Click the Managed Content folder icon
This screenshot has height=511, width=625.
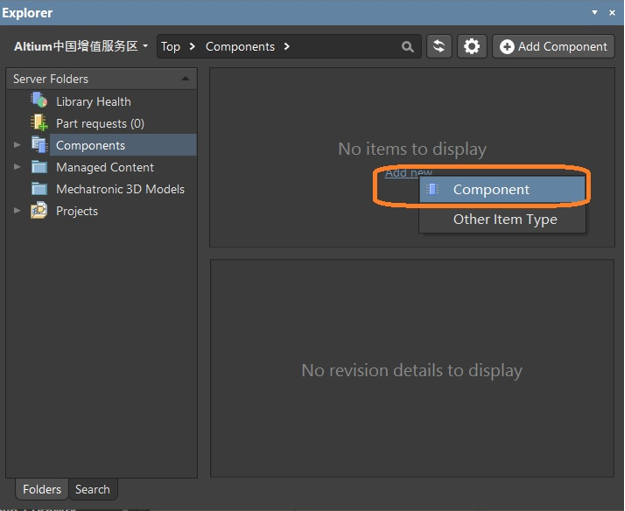39,167
